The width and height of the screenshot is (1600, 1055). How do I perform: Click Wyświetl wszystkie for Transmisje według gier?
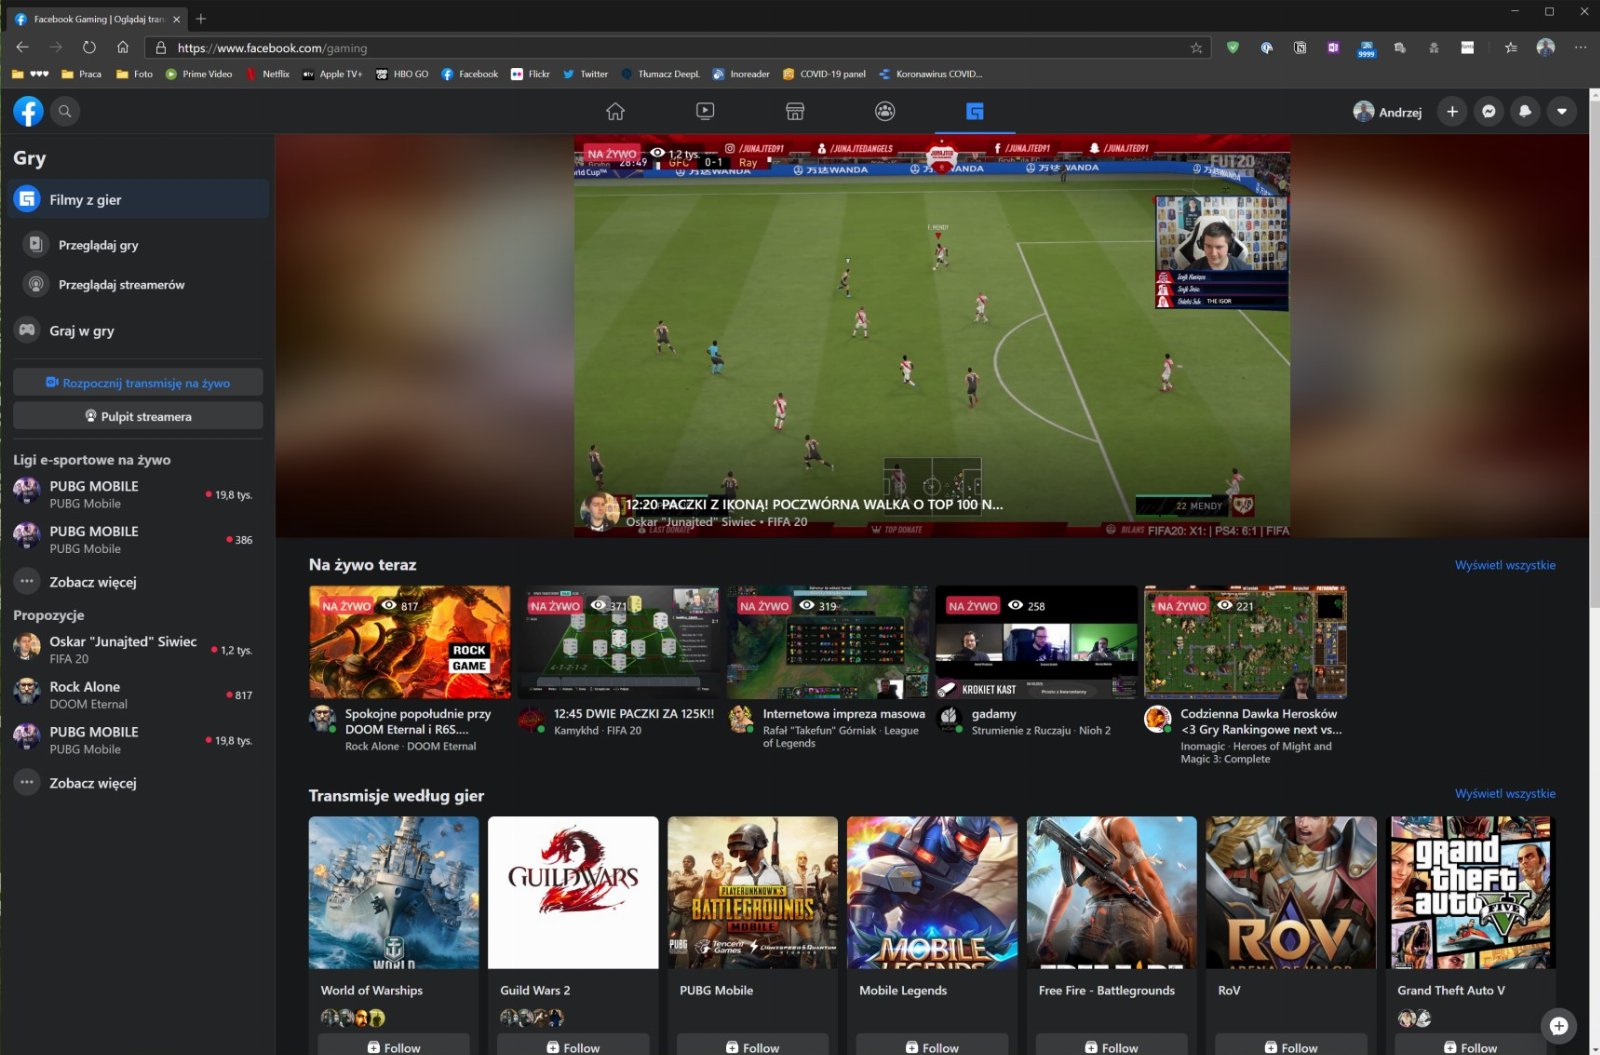1505,794
